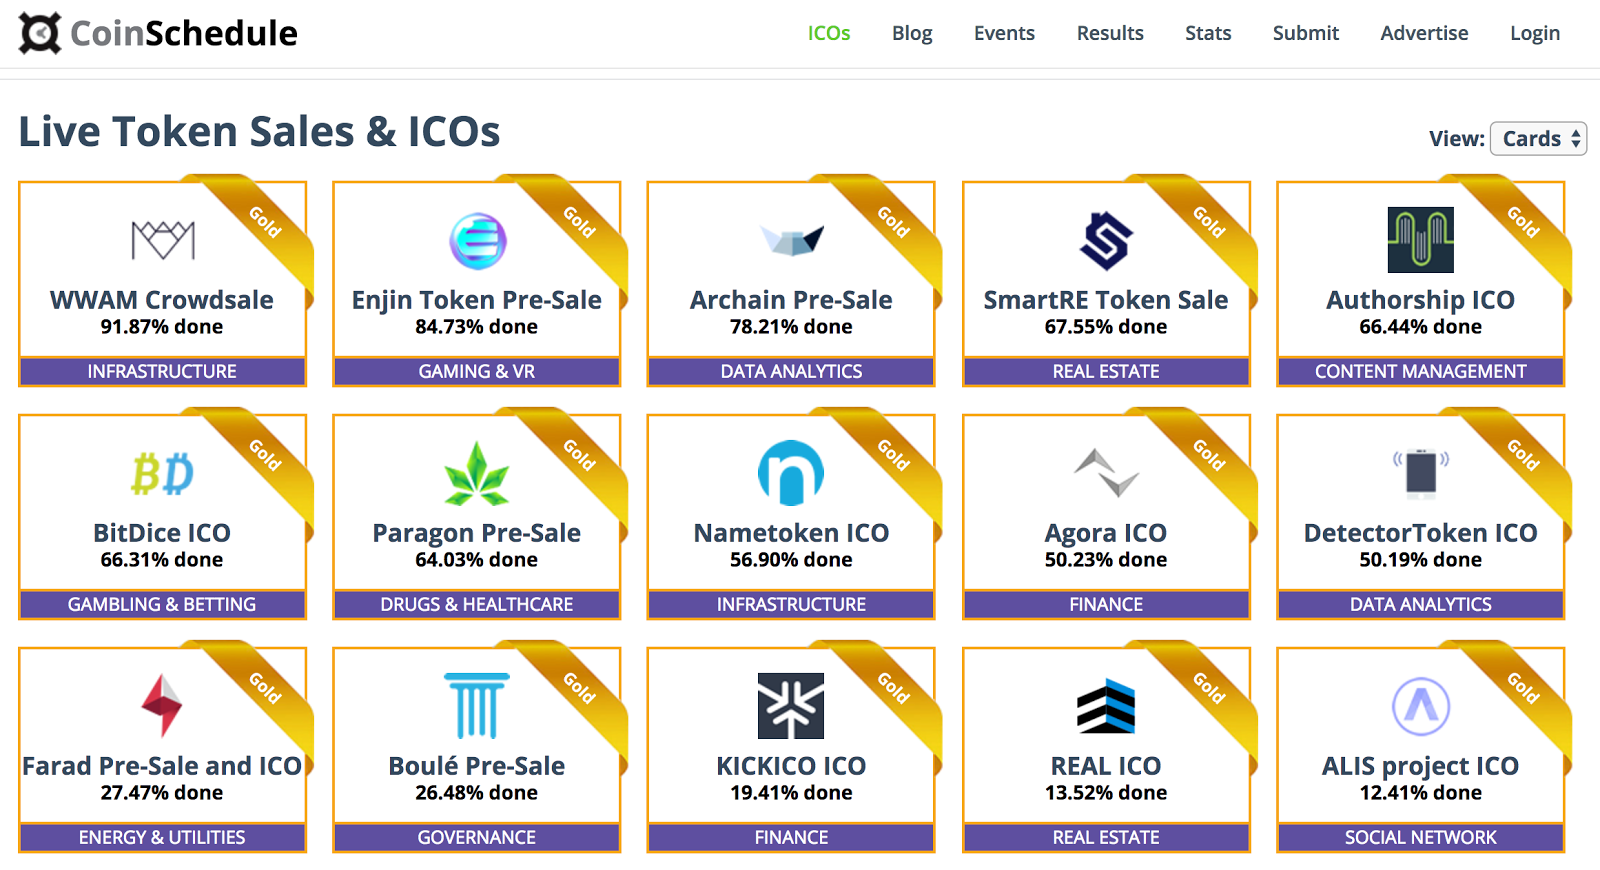
Task: Click the Boulé pillar logo
Action: [x=477, y=706]
